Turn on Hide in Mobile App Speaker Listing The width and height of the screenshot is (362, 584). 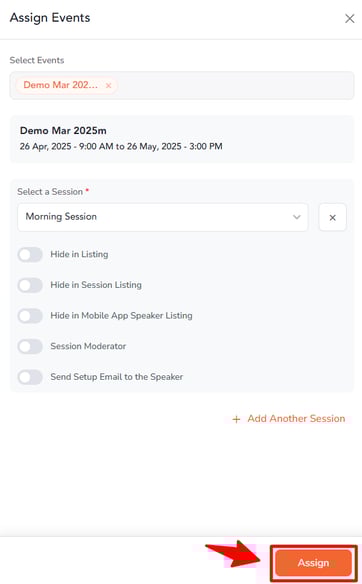[x=30, y=316]
